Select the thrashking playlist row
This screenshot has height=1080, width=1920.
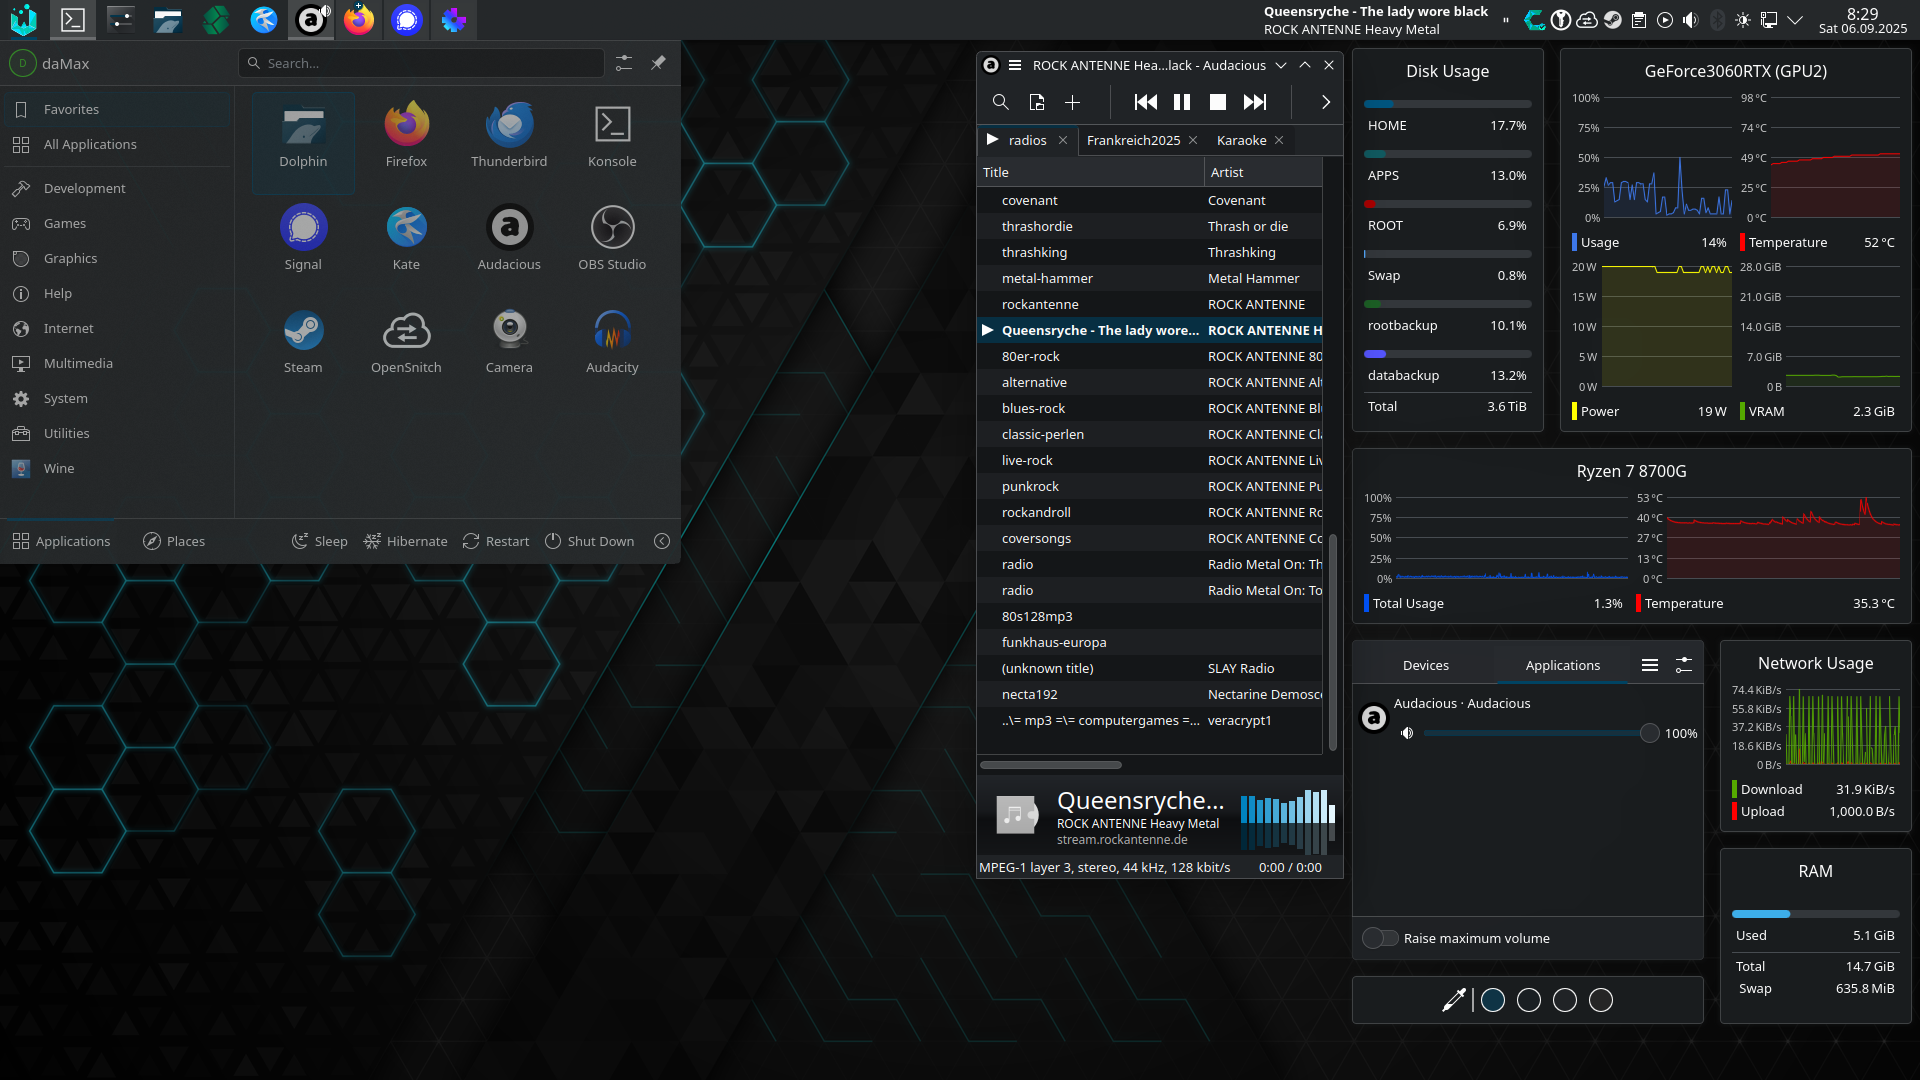[1150, 252]
